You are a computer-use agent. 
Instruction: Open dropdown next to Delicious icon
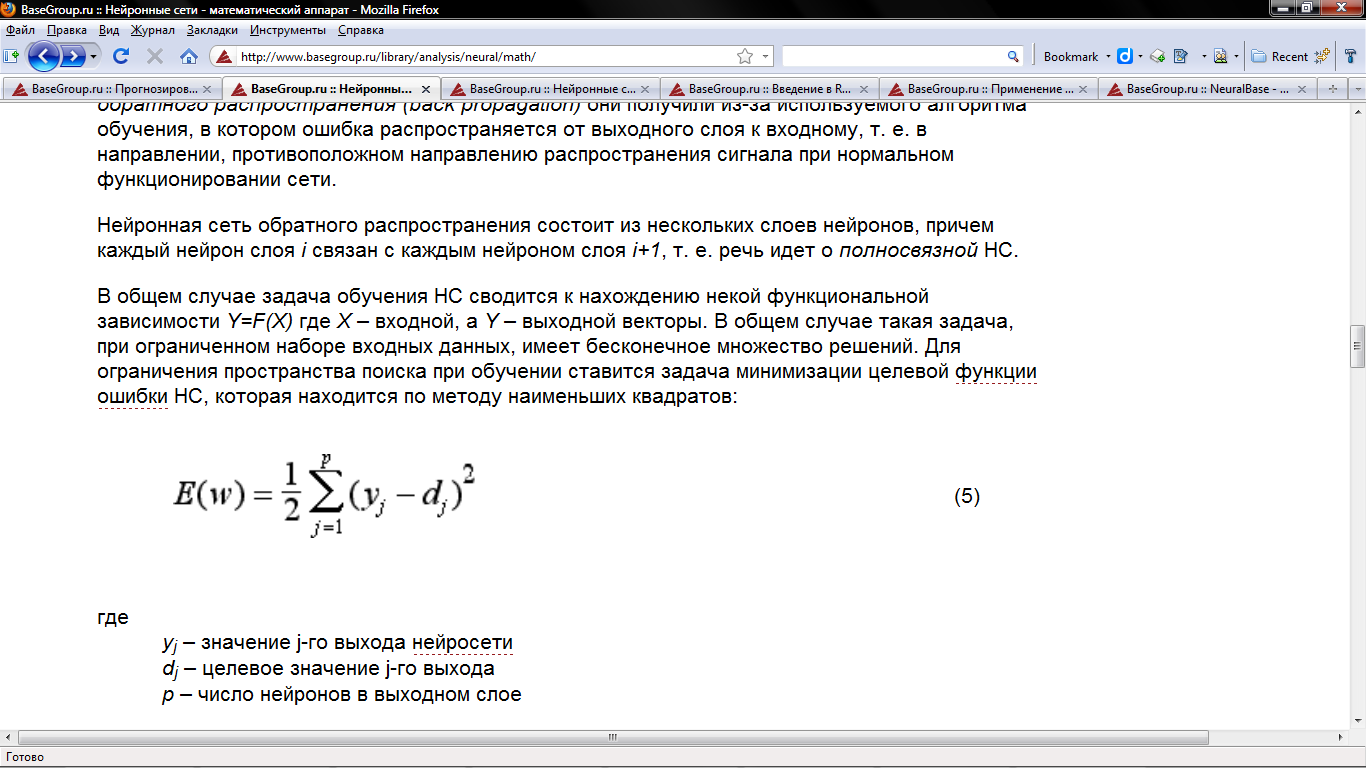tap(1140, 57)
